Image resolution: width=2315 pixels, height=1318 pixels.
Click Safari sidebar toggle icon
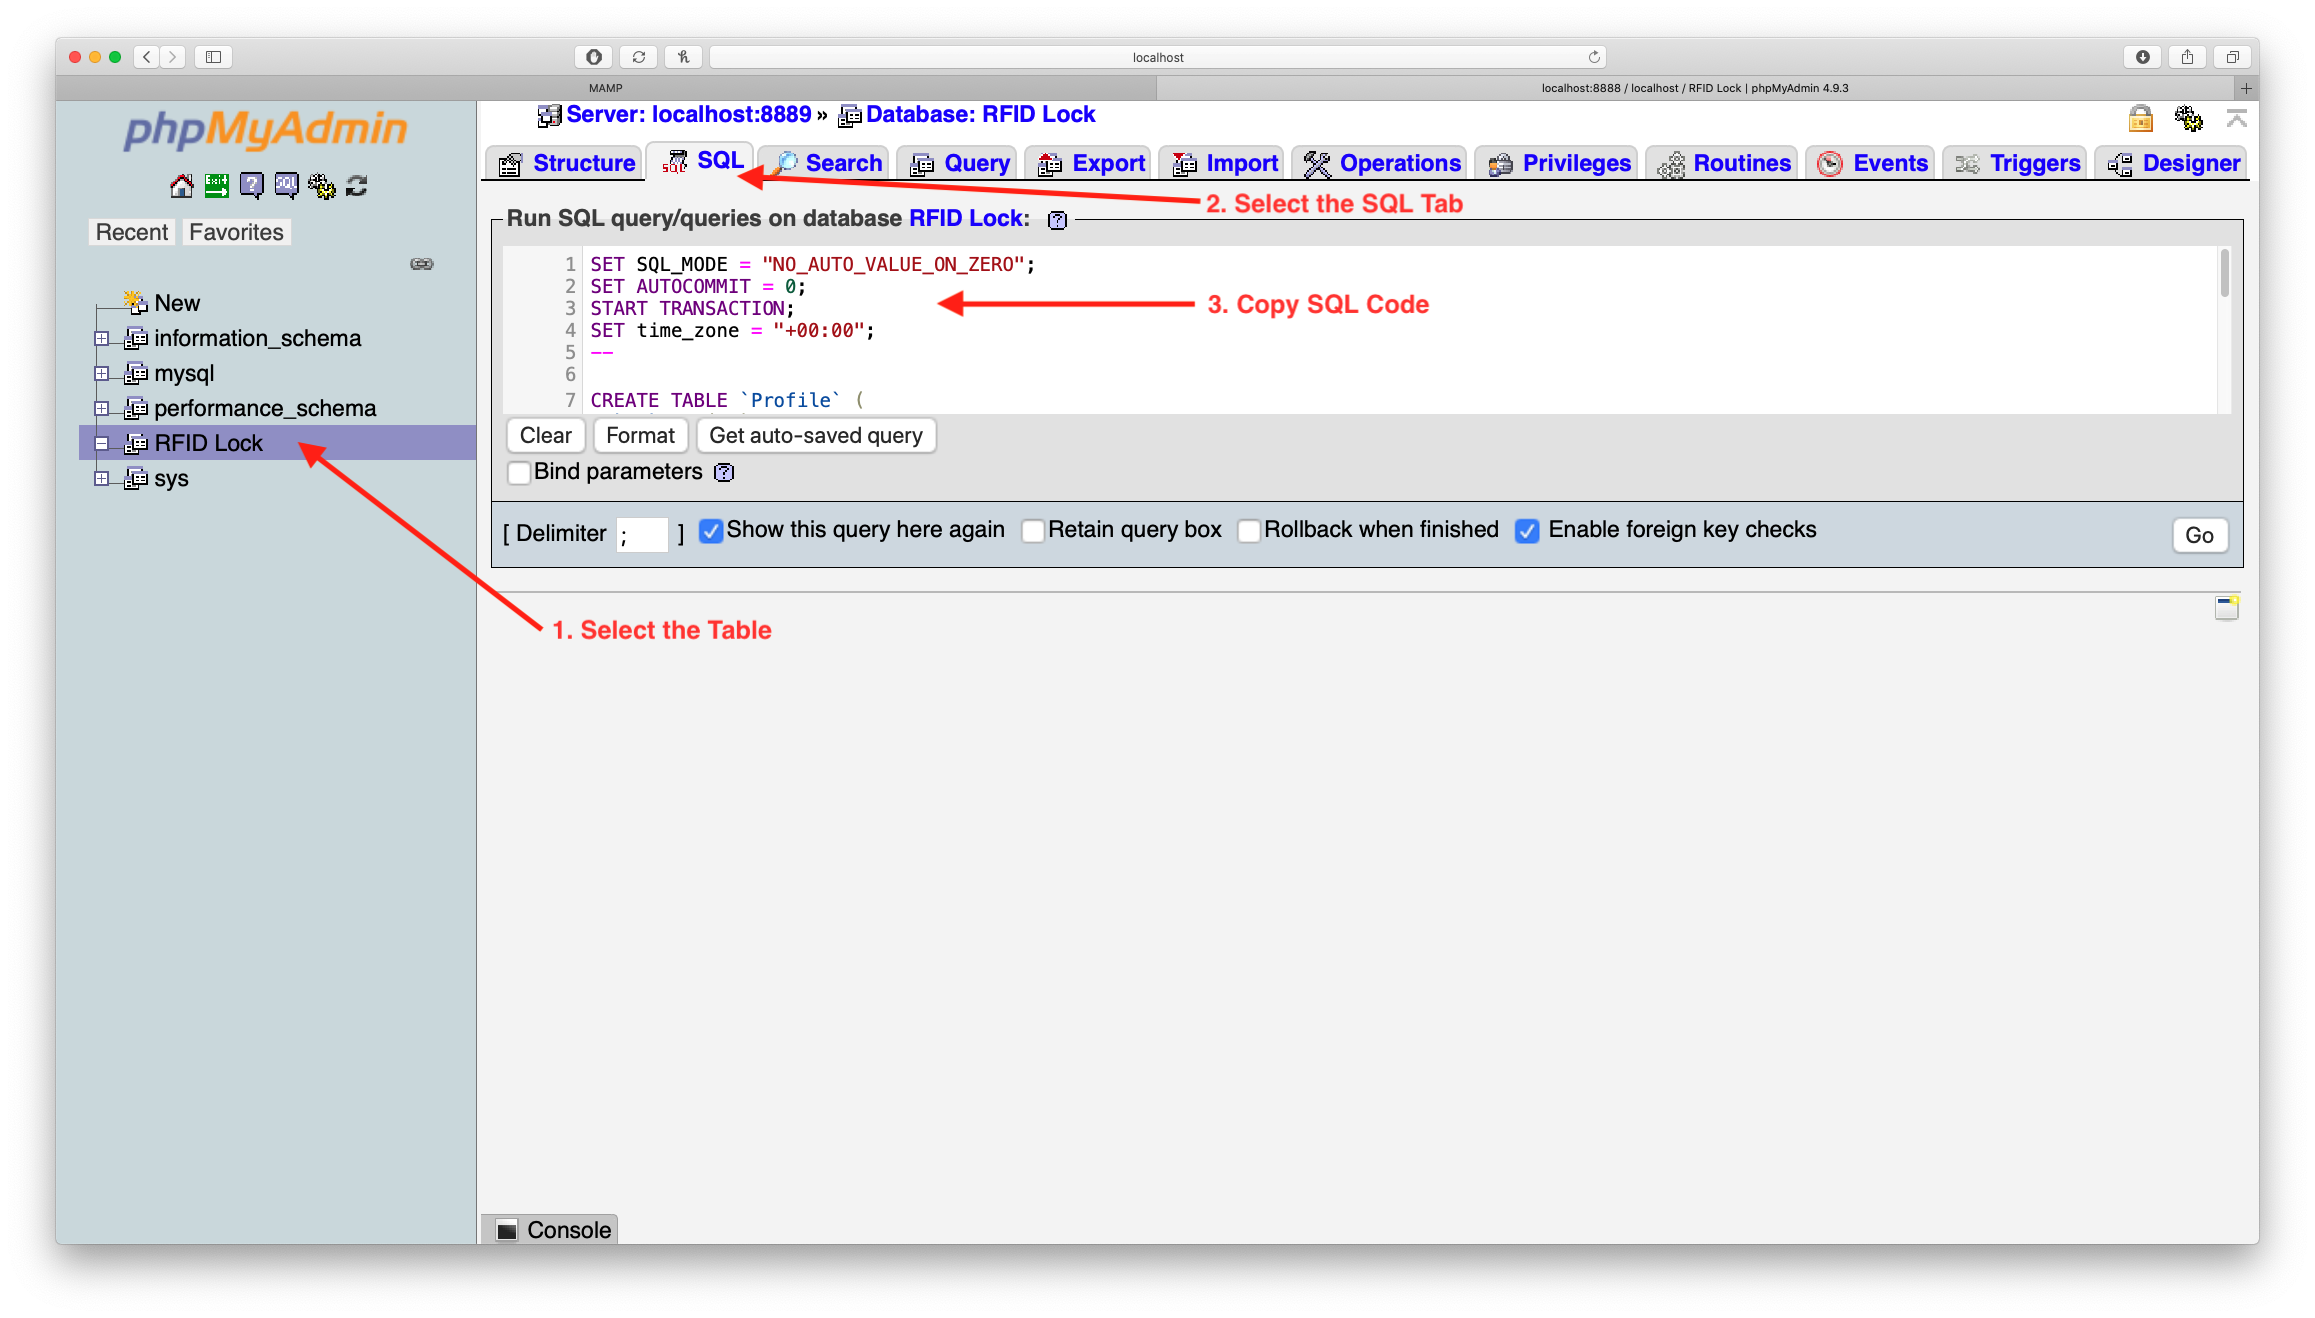coord(213,57)
